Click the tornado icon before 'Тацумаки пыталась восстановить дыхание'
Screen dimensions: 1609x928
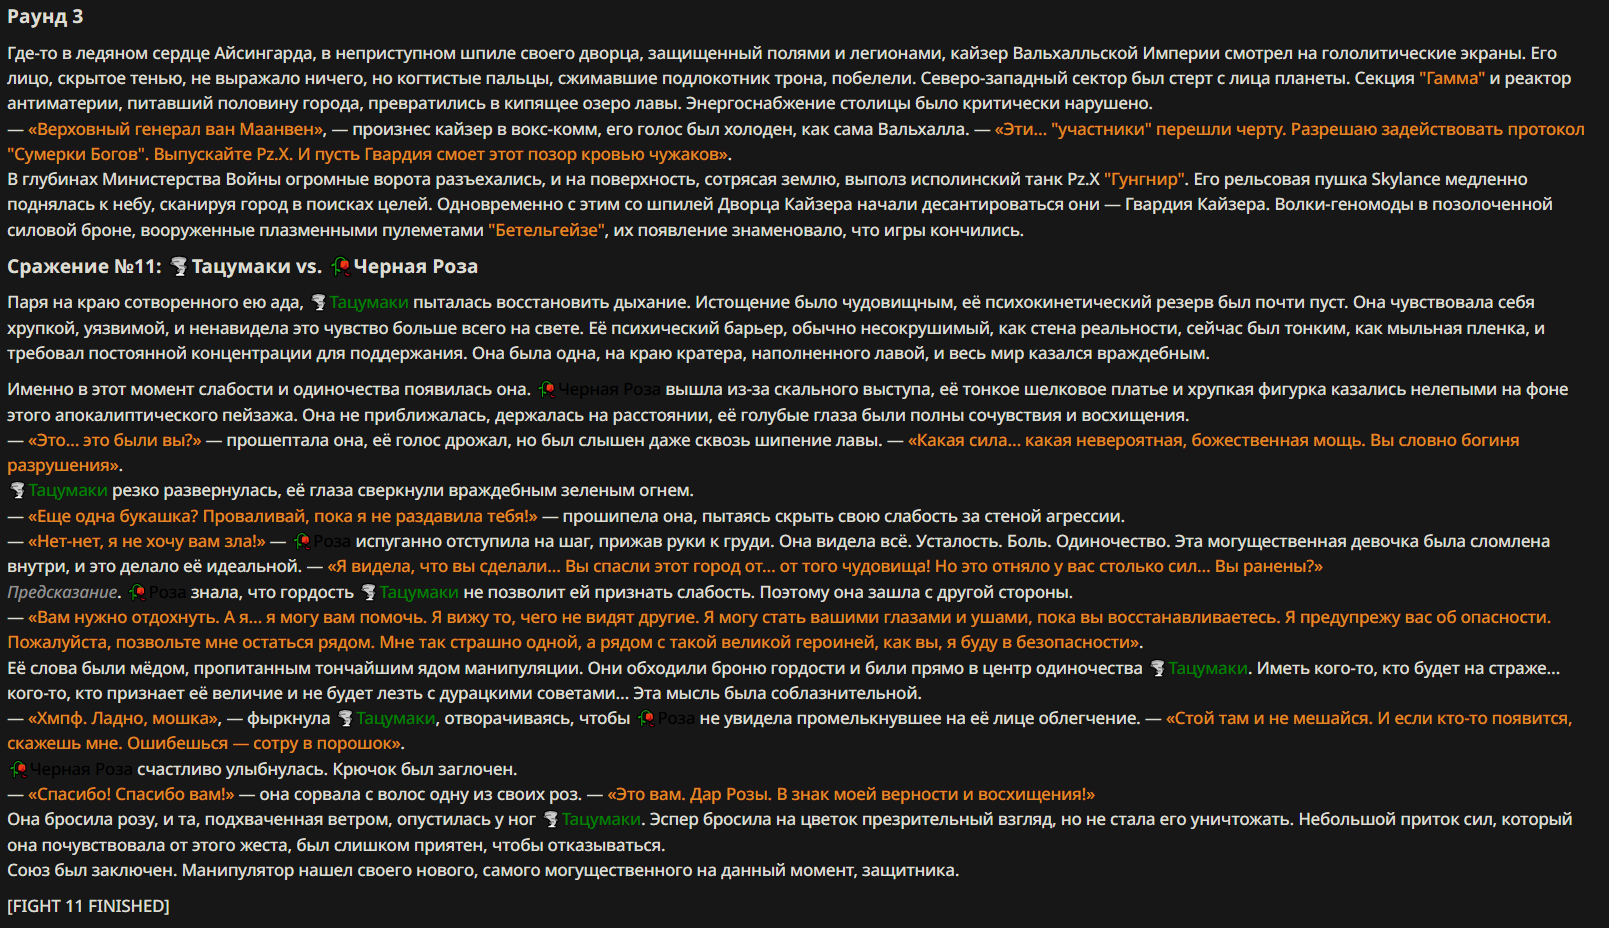coord(319,302)
